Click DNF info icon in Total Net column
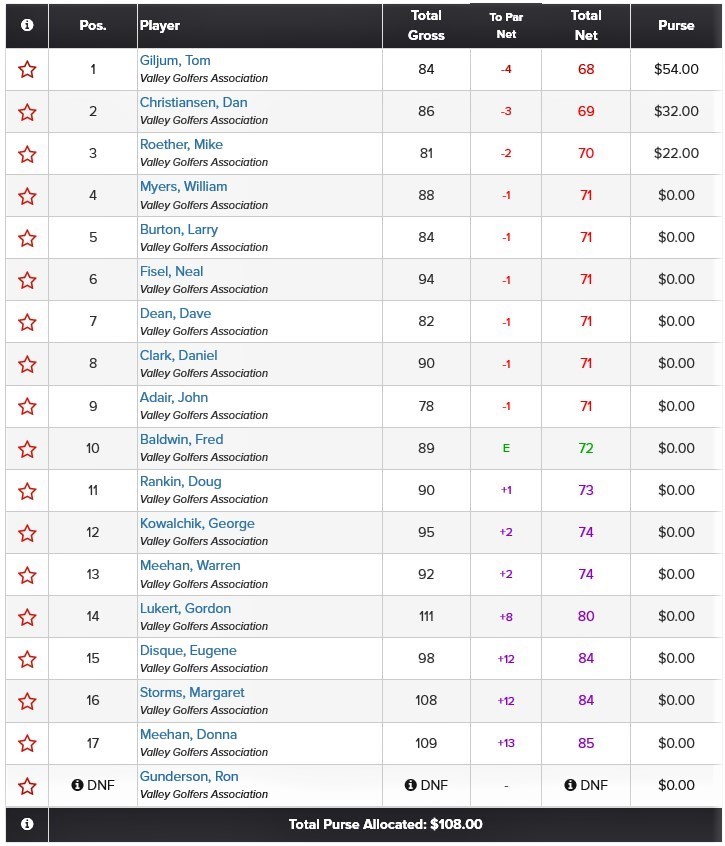Screen dimensions: 725x846 tap(570, 784)
